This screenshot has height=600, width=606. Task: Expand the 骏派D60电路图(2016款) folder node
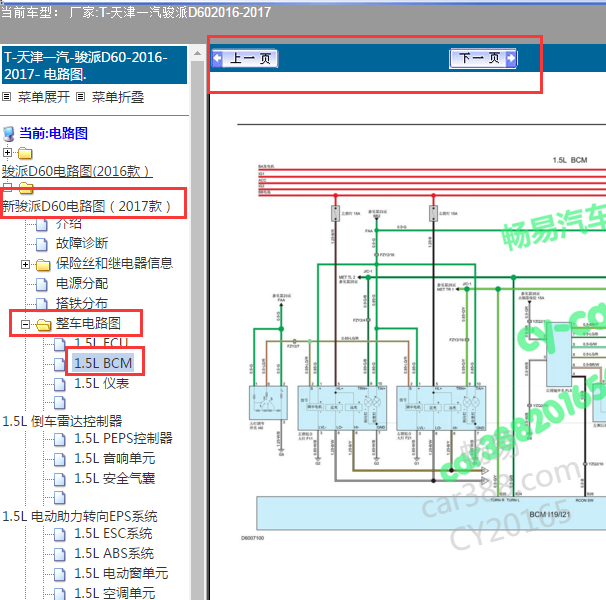(x=7, y=152)
